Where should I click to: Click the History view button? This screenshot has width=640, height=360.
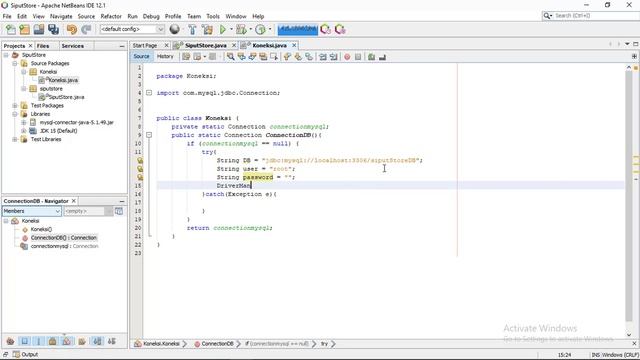click(165, 56)
